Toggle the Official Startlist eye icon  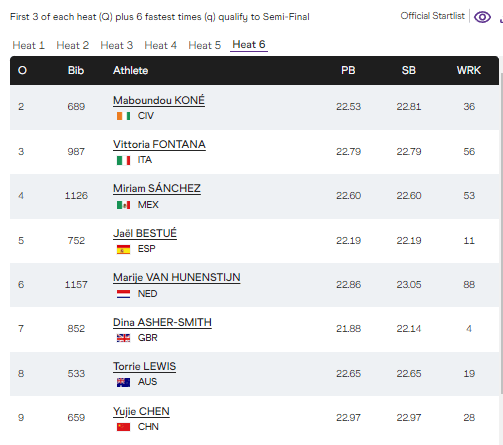pos(482,17)
